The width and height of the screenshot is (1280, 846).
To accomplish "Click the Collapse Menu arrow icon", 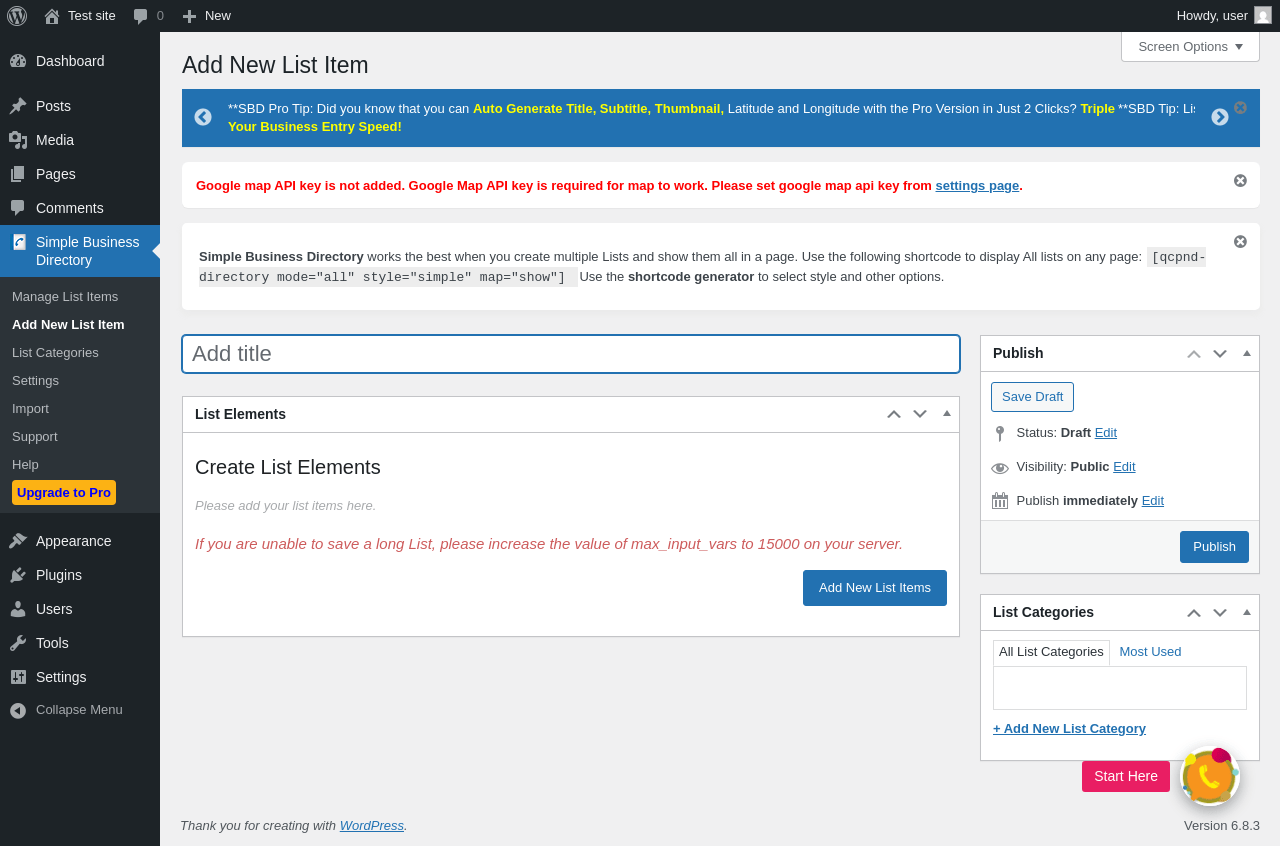I will click(18, 710).
